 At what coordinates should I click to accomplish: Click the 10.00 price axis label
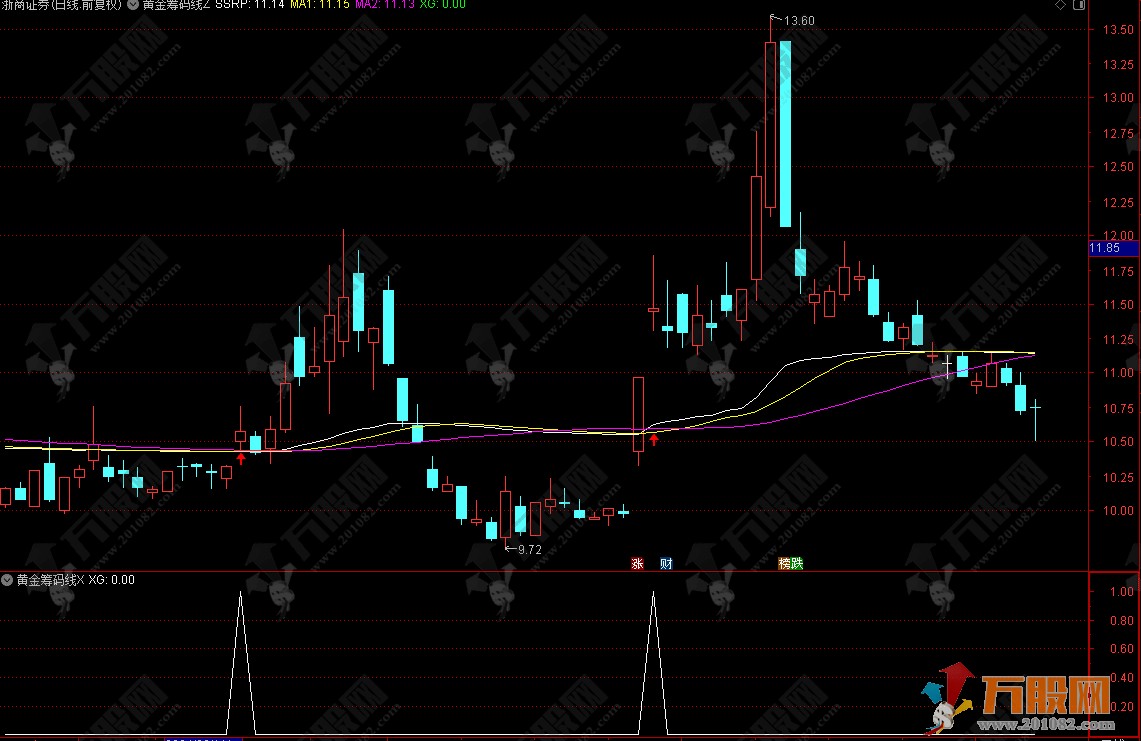click(x=1118, y=510)
